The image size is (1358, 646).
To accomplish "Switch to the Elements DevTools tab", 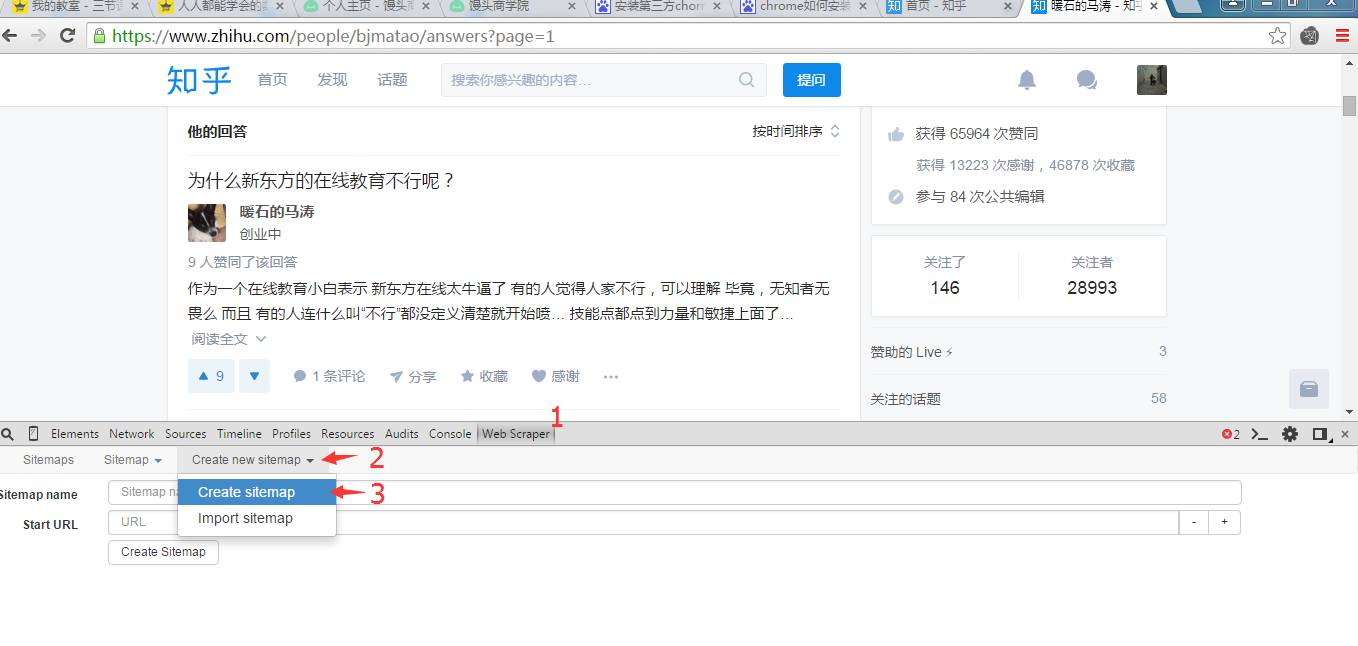I will tap(75, 434).
